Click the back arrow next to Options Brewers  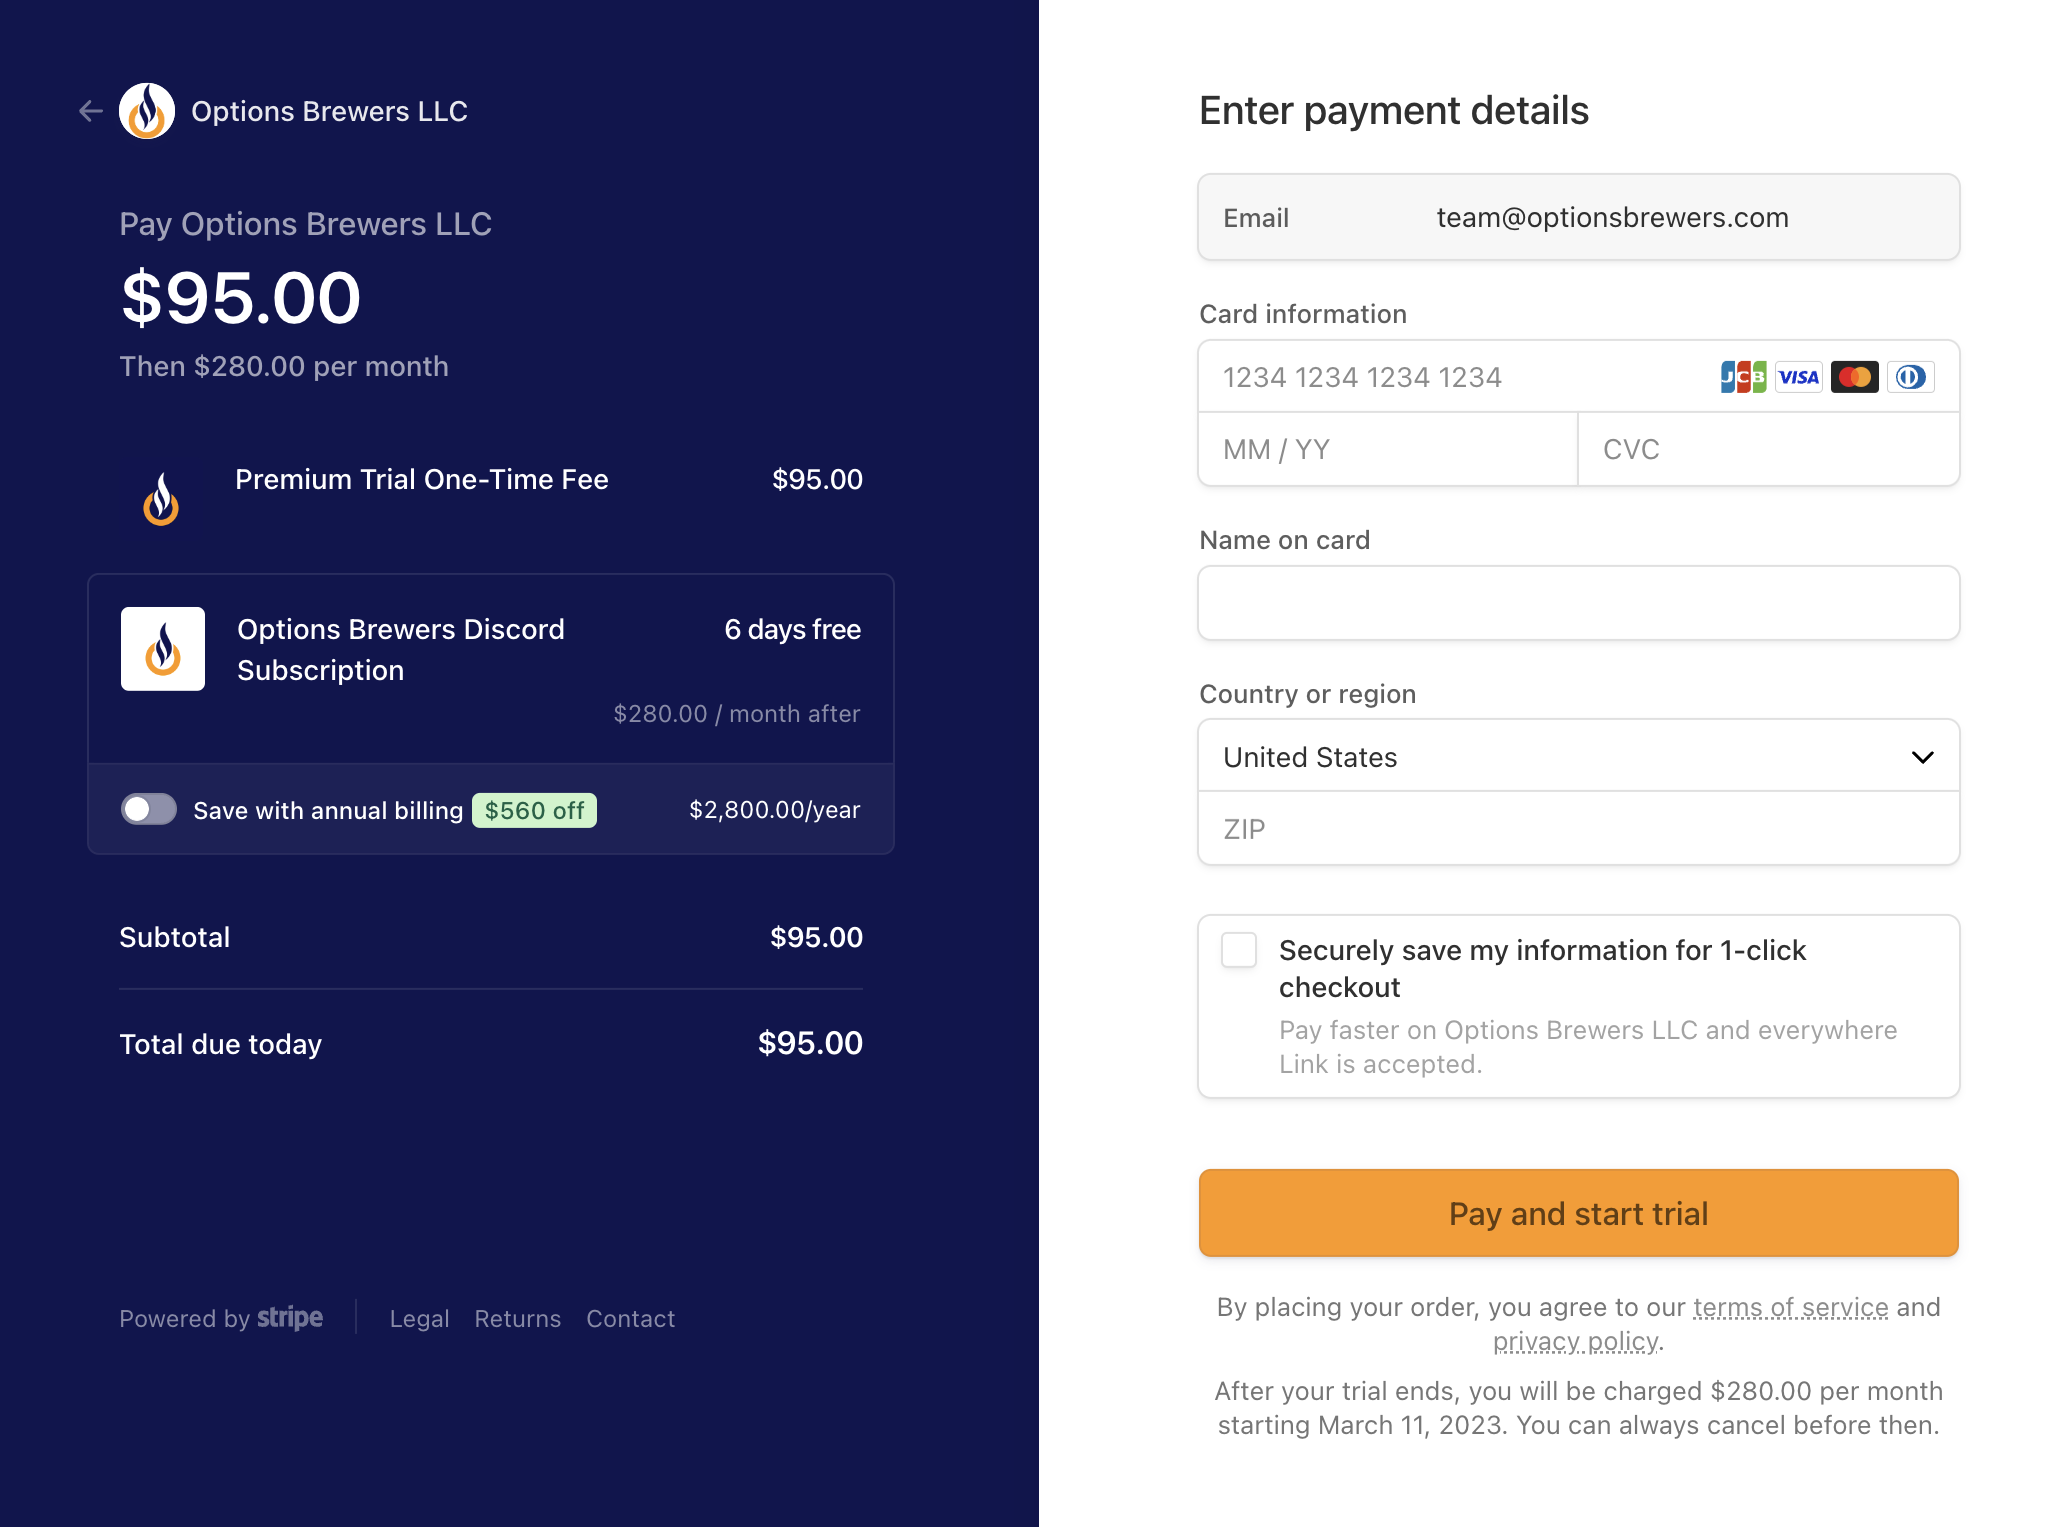point(91,111)
